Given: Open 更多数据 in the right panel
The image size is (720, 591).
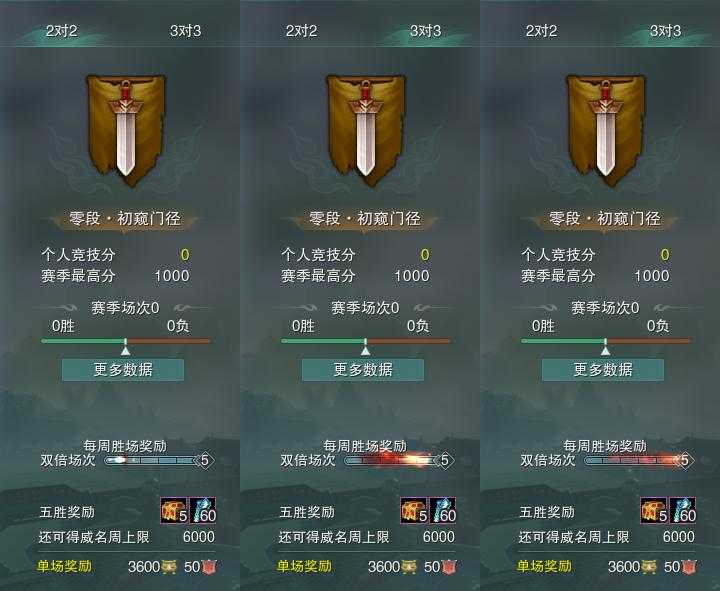Looking at the screenshot, I should pyautogui.click(x=603, y=370).
